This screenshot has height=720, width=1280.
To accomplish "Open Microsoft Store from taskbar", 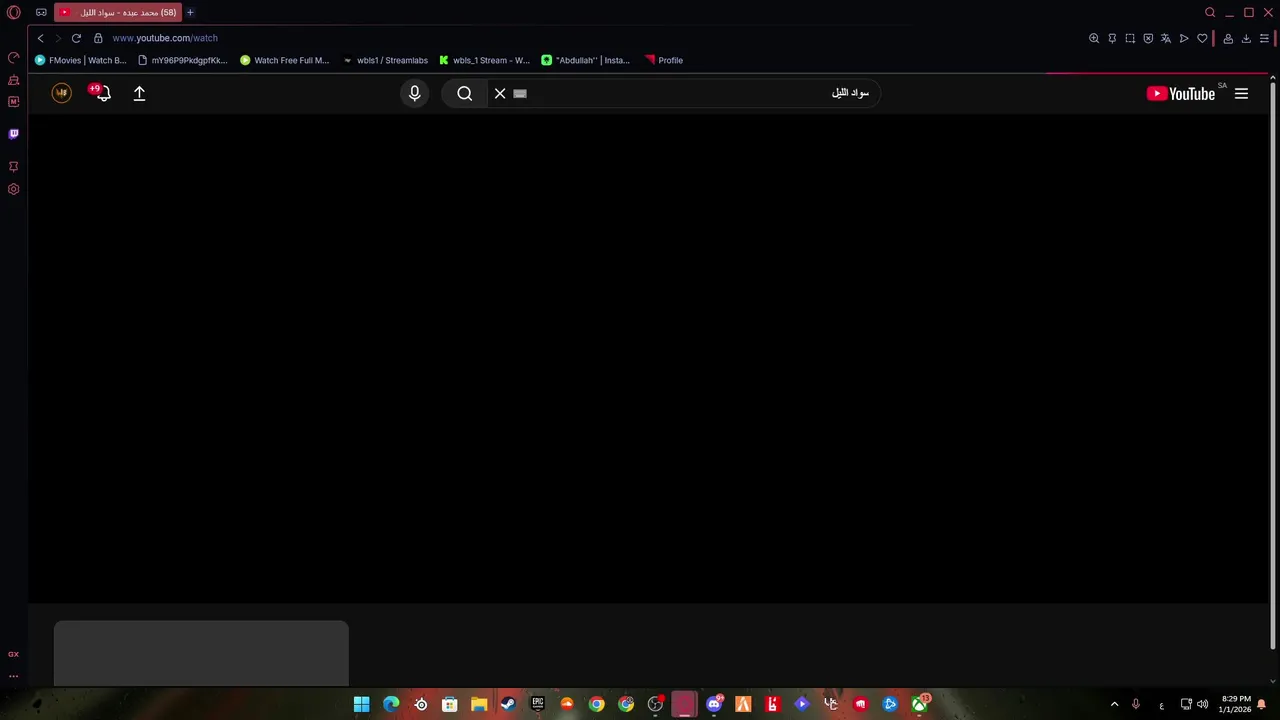I will pos(450,704).
